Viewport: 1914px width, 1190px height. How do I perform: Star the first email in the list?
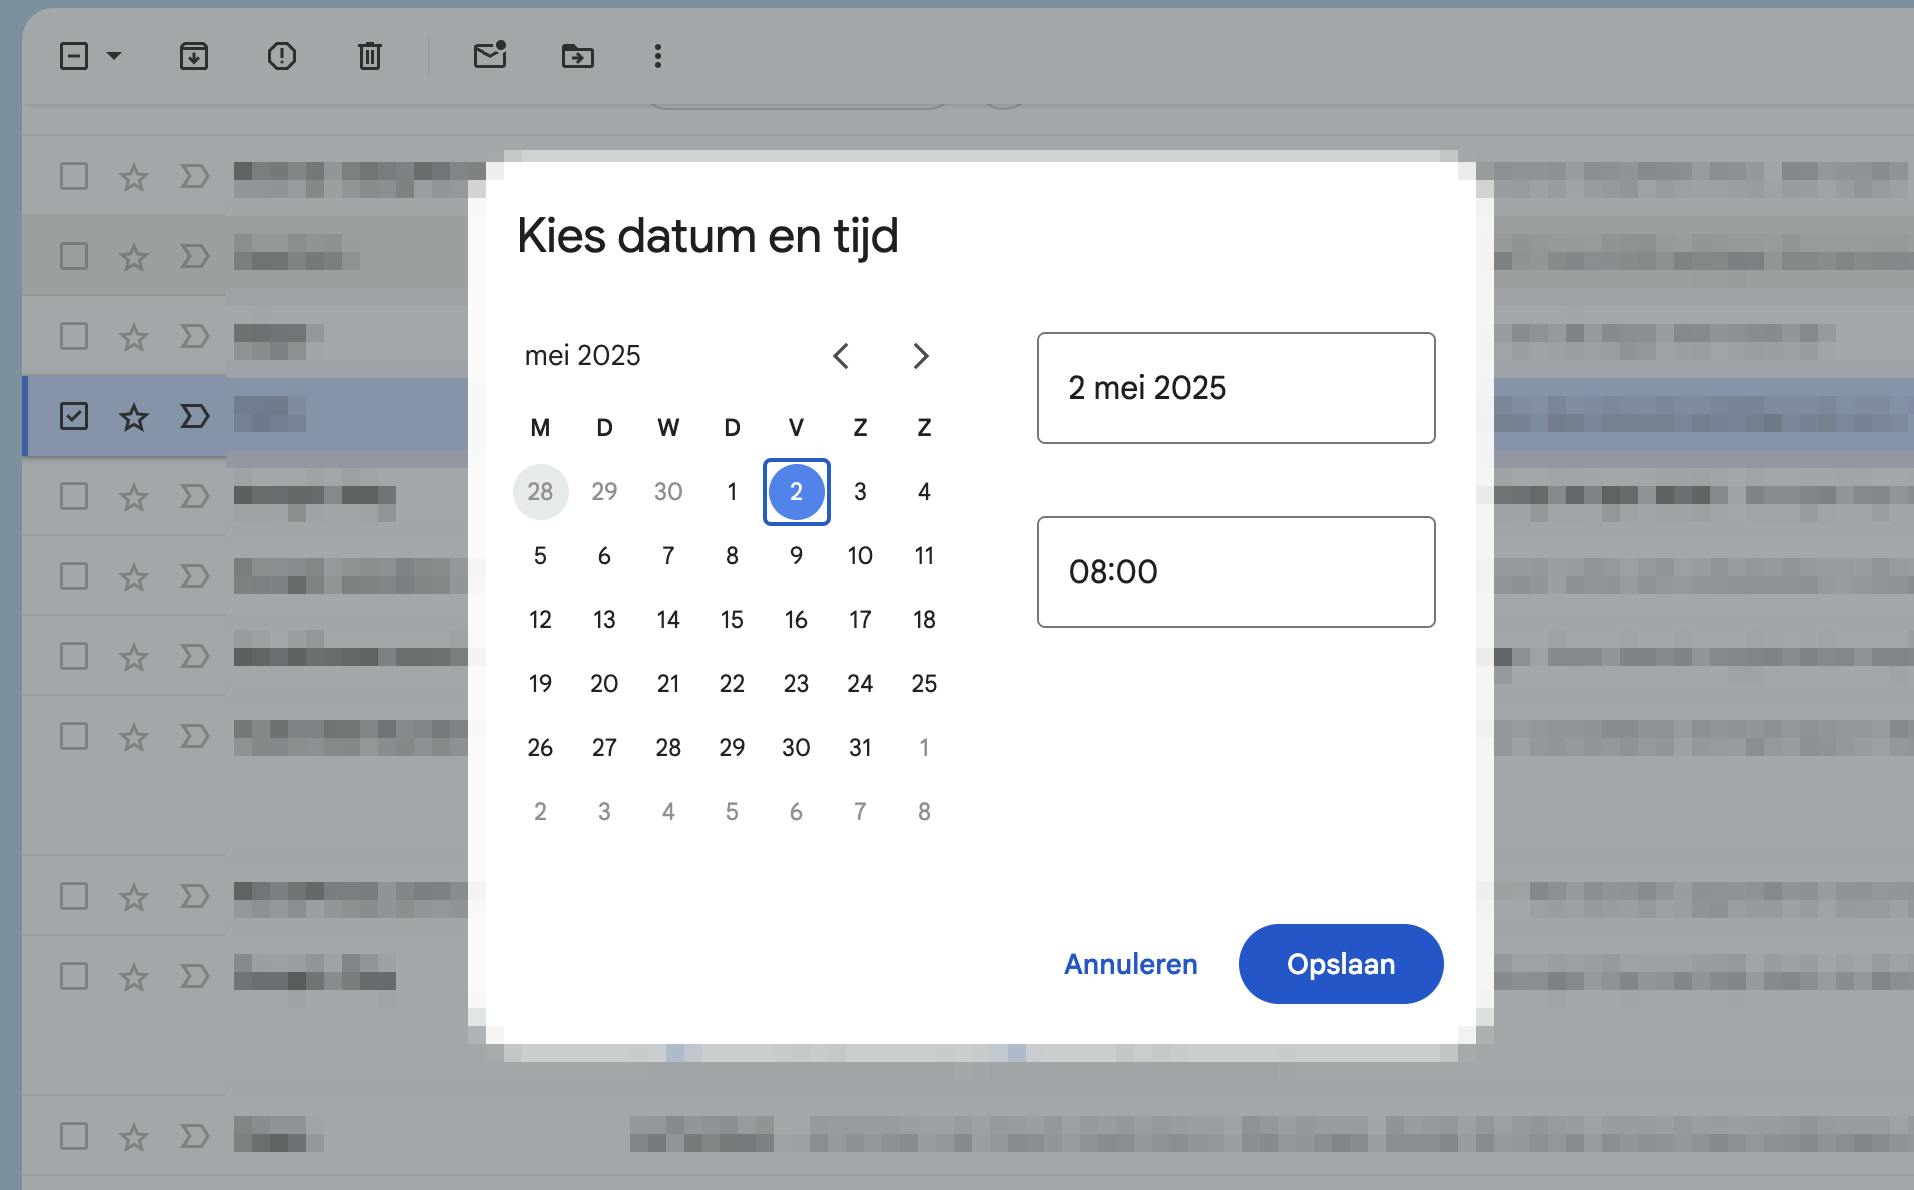132,176
